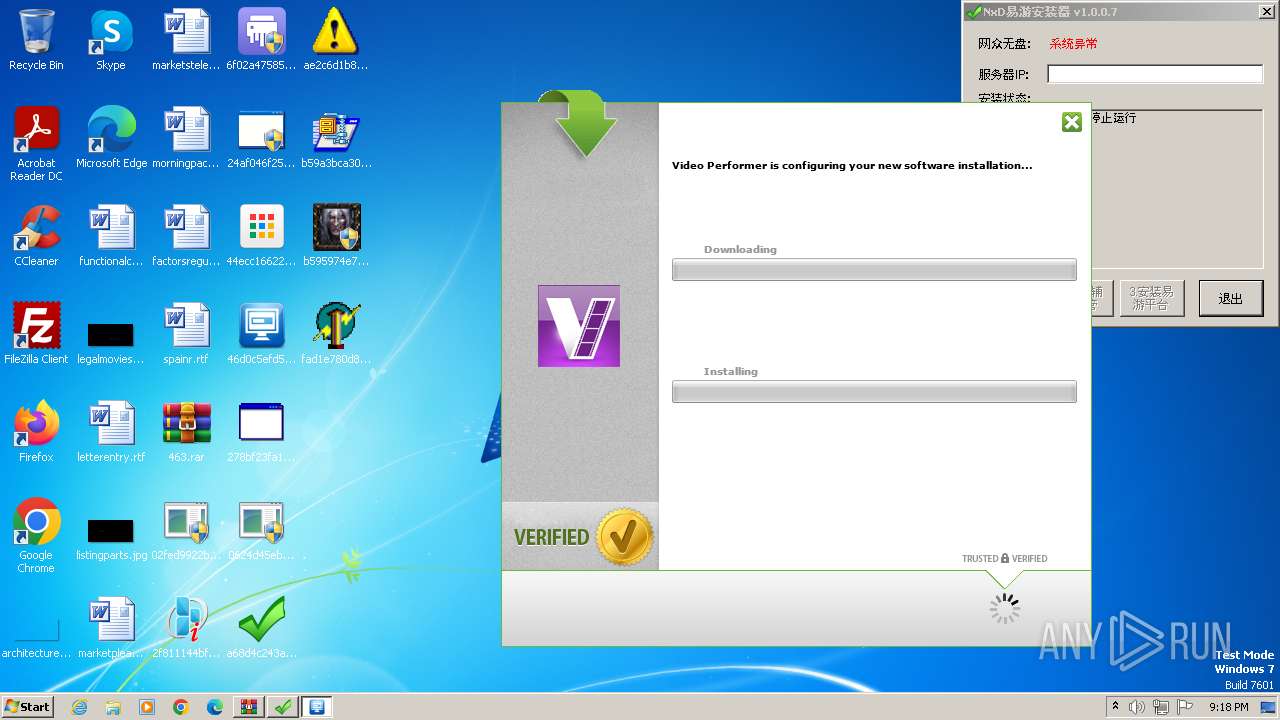Select the 2f811144bf info icon
Viewport: 1280px width, 720px height.
click(x=186, y=628)
